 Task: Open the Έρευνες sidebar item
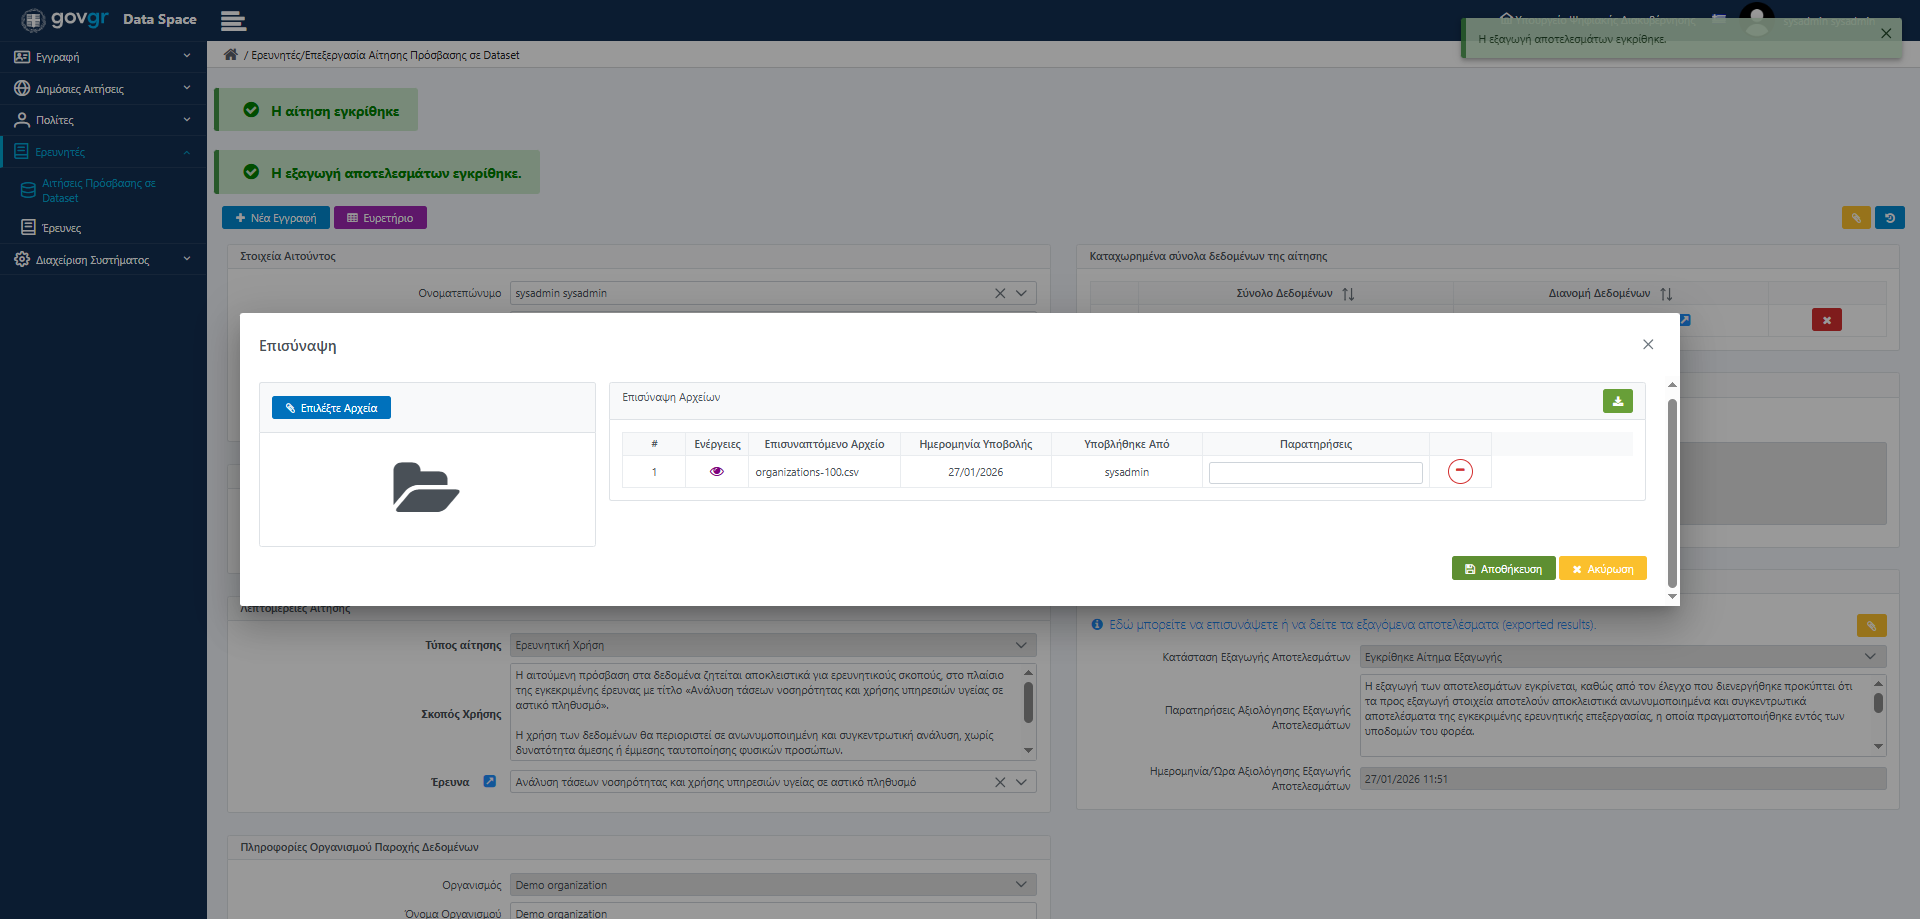tap(62, 228)
